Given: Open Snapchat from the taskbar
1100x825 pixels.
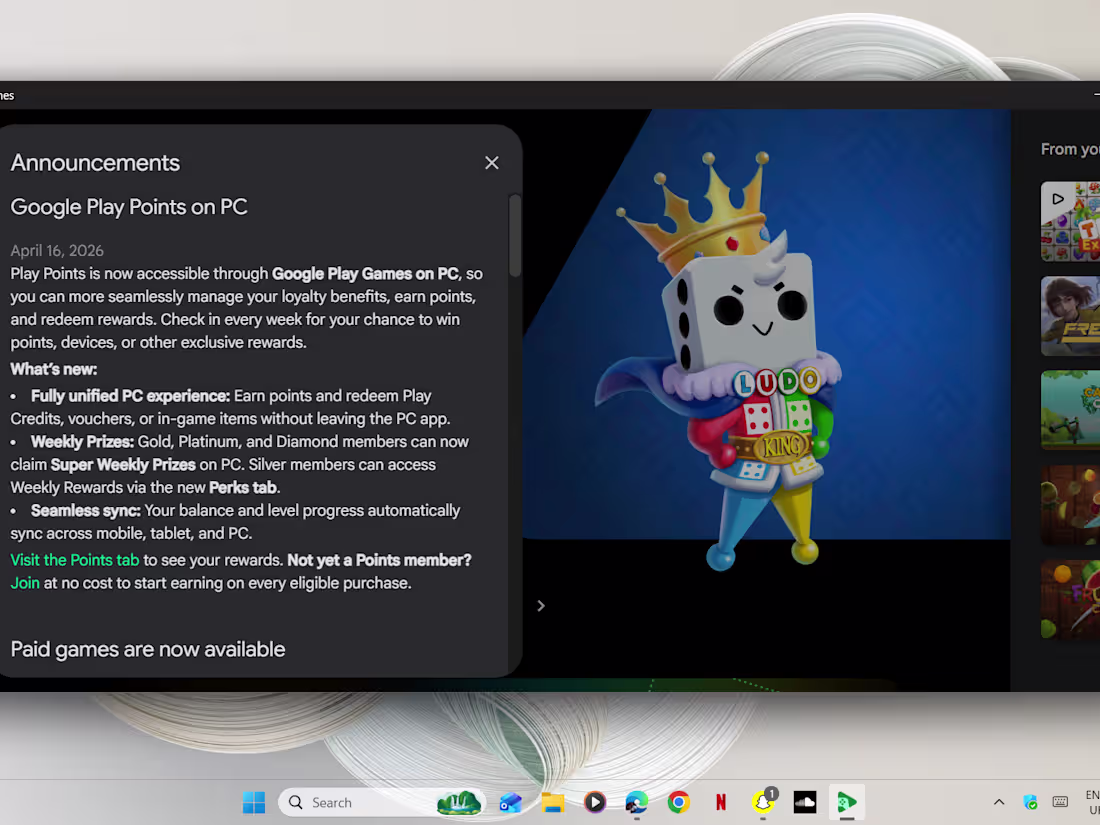Looking at the screenshot, I should [763, 803].
